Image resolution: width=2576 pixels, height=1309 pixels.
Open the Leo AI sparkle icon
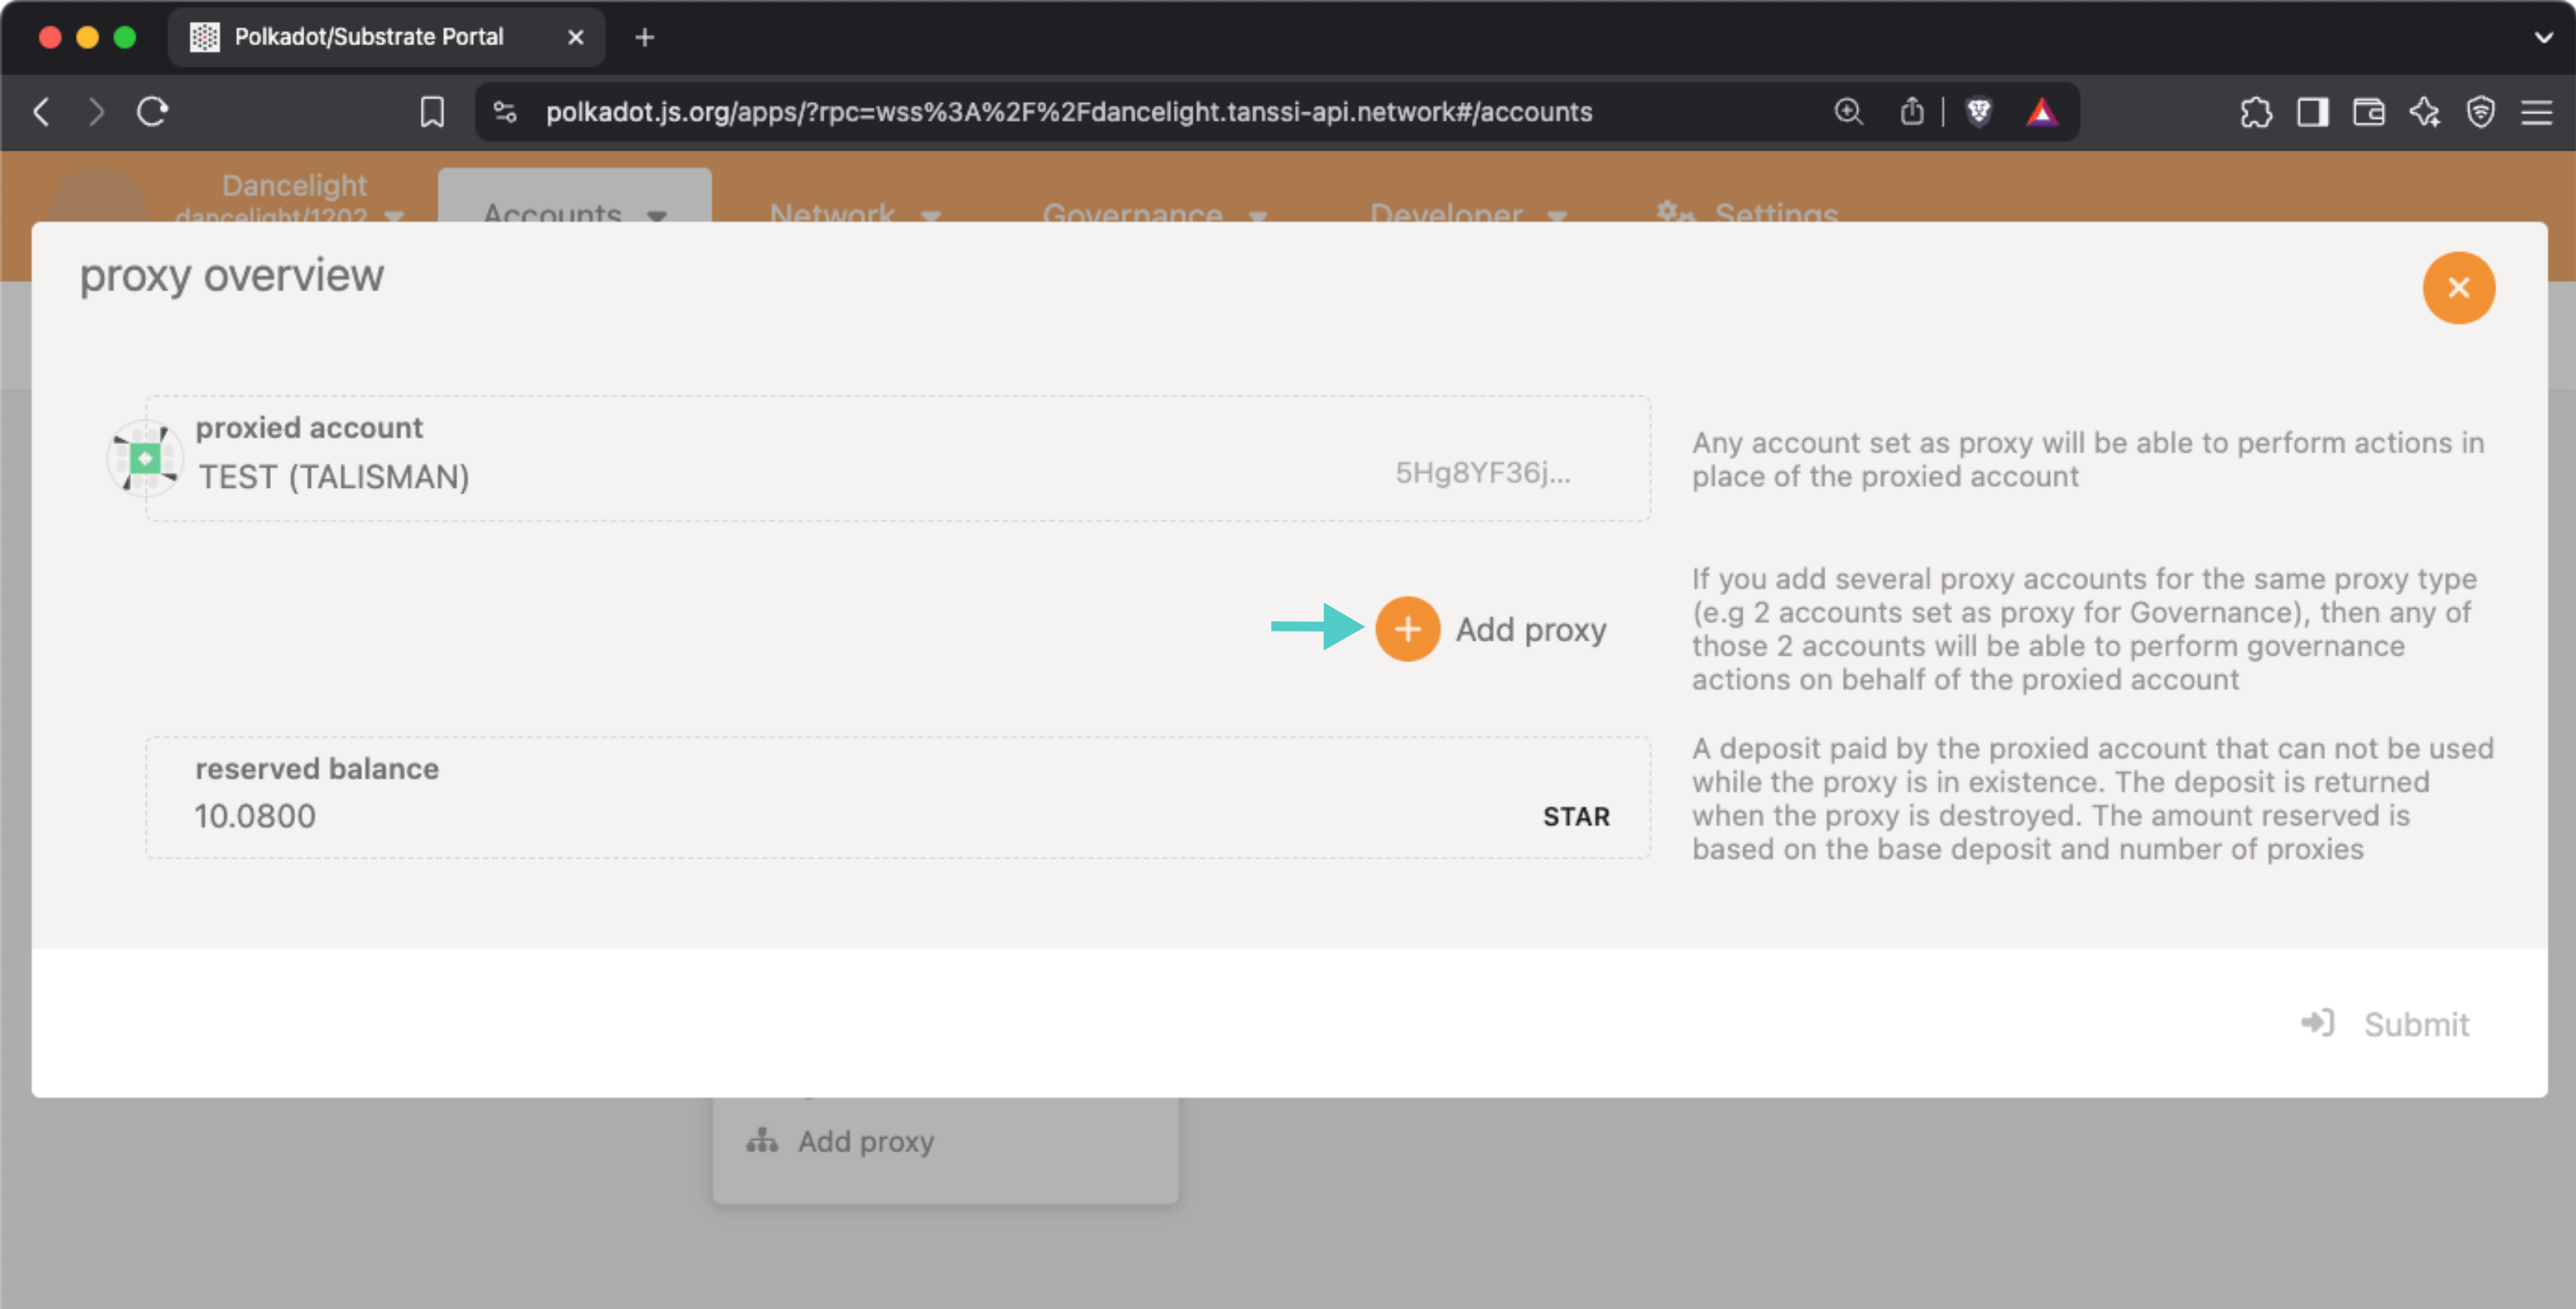point(2424,112)
